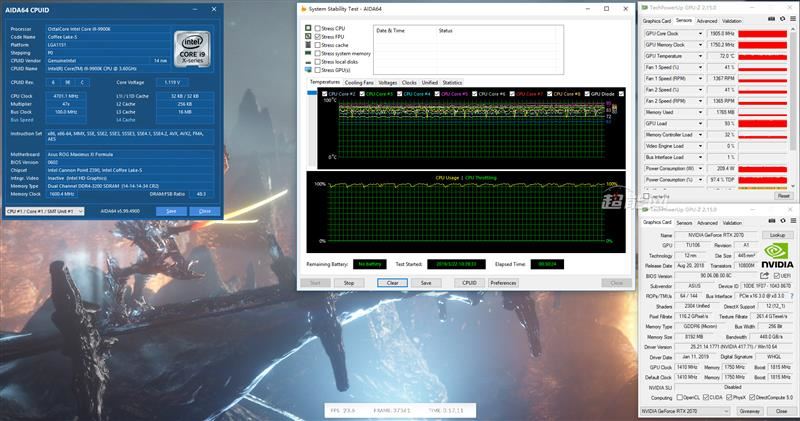Open the GPU Memory Clock sensor dropdown
800x421 pixels.
pyautogui.click(x=700, y=45)
